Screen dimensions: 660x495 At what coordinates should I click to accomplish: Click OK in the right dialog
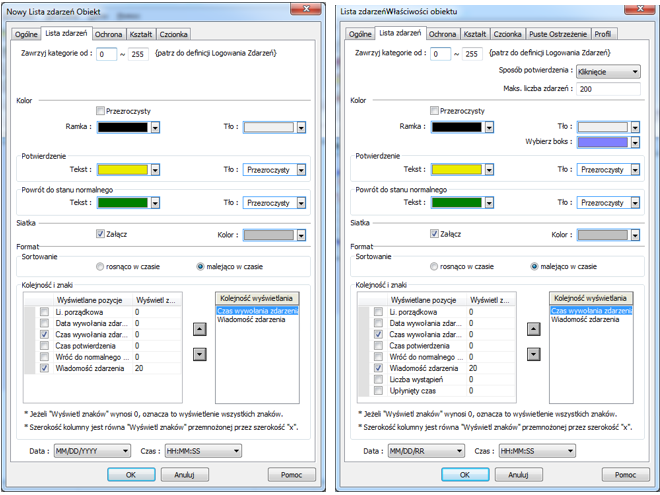465,475
